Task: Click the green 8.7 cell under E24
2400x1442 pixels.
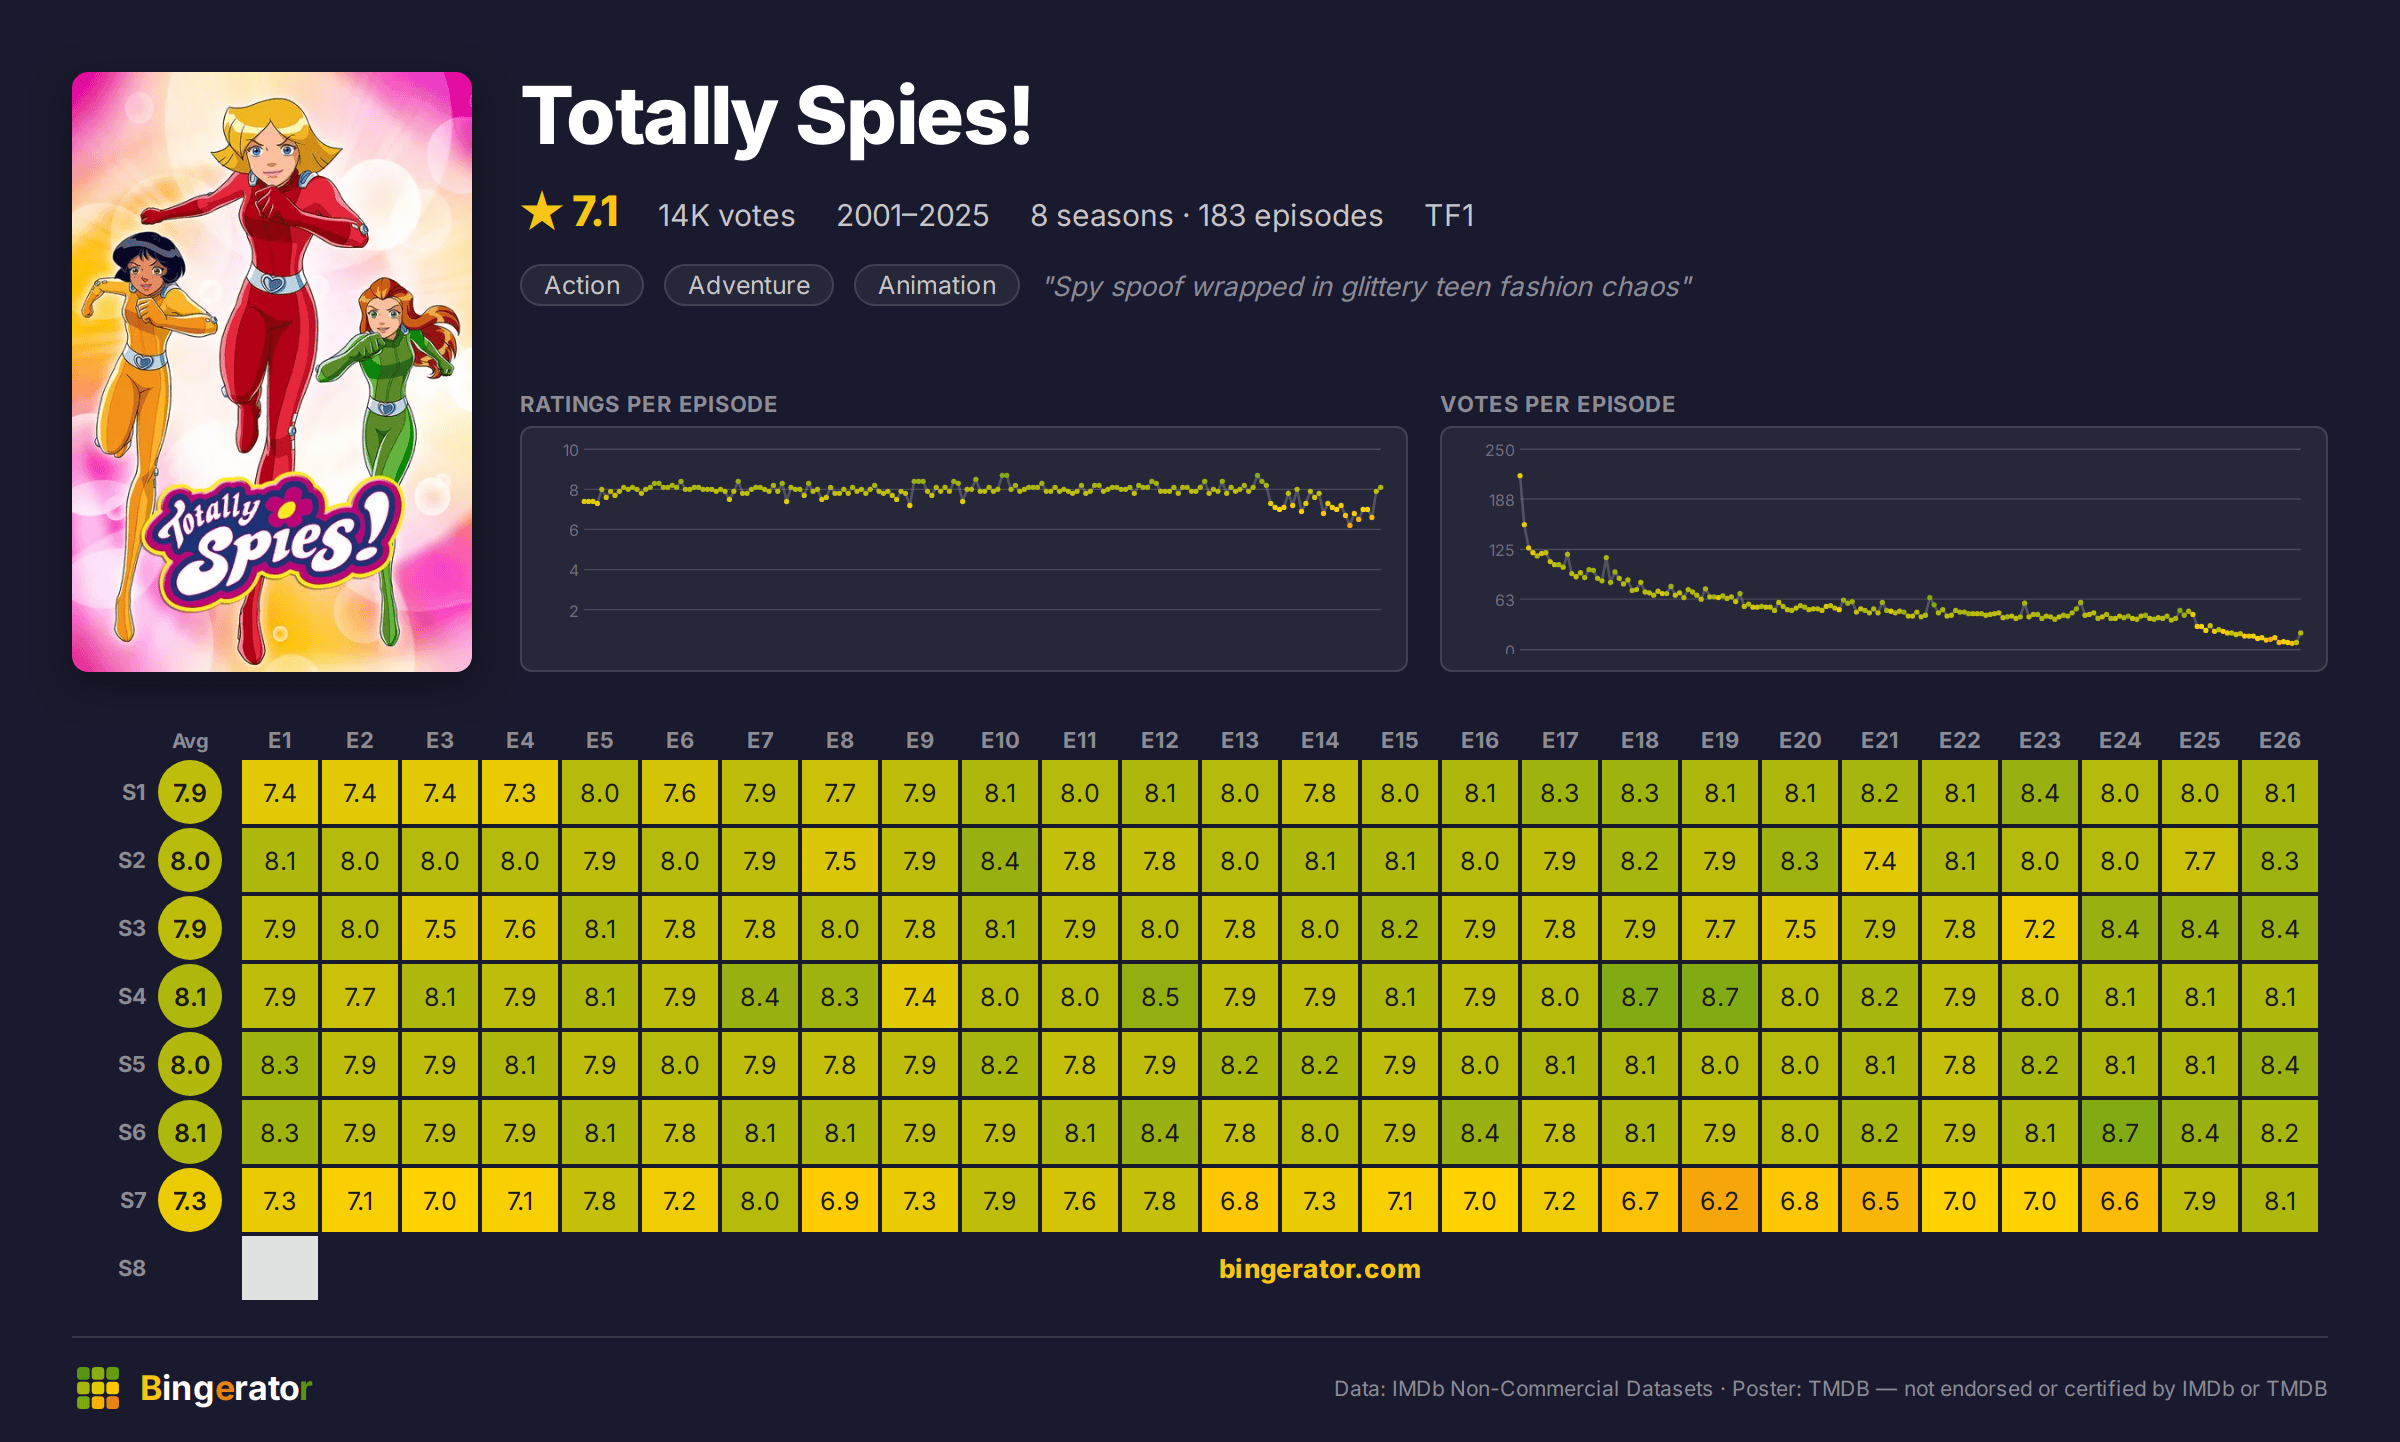Action: [2120, 1132]
